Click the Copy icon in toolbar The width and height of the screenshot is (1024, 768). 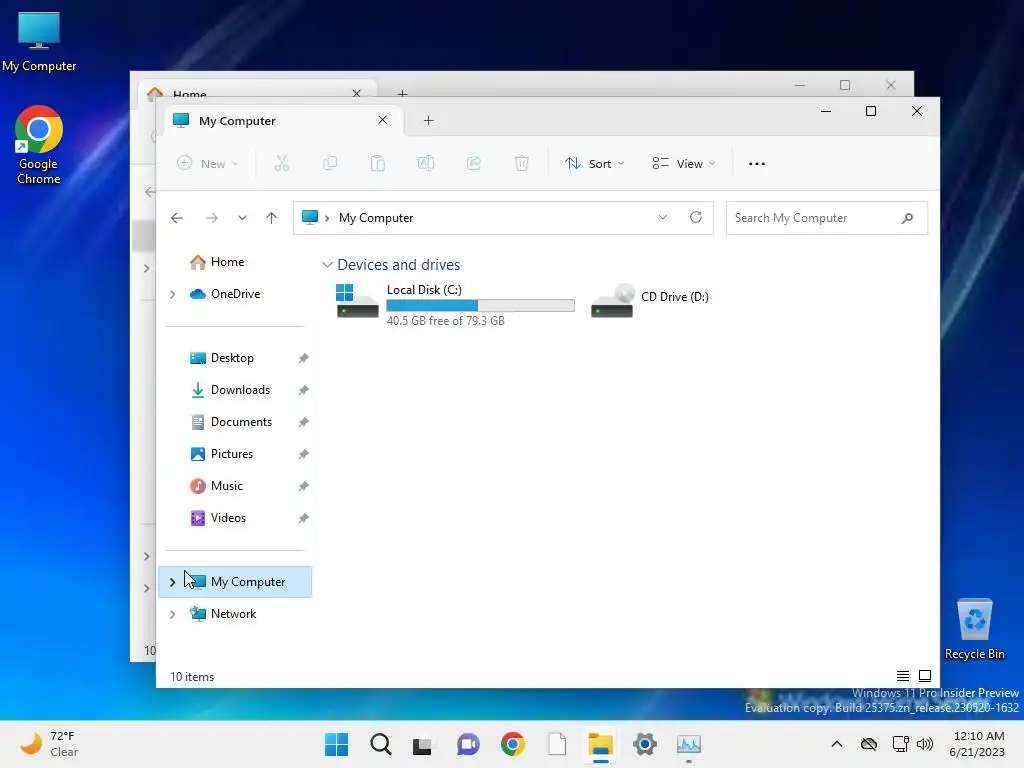(330, 163)
